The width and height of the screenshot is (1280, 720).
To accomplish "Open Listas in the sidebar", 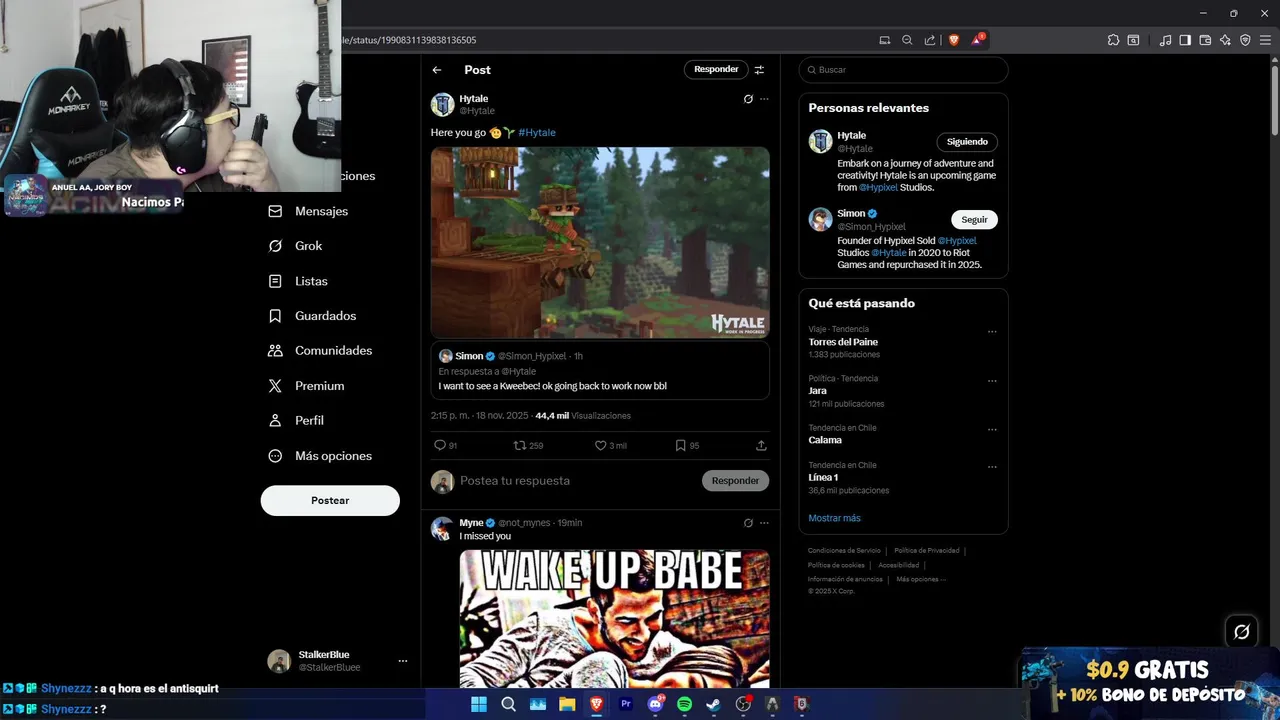I will click(298, 281).
